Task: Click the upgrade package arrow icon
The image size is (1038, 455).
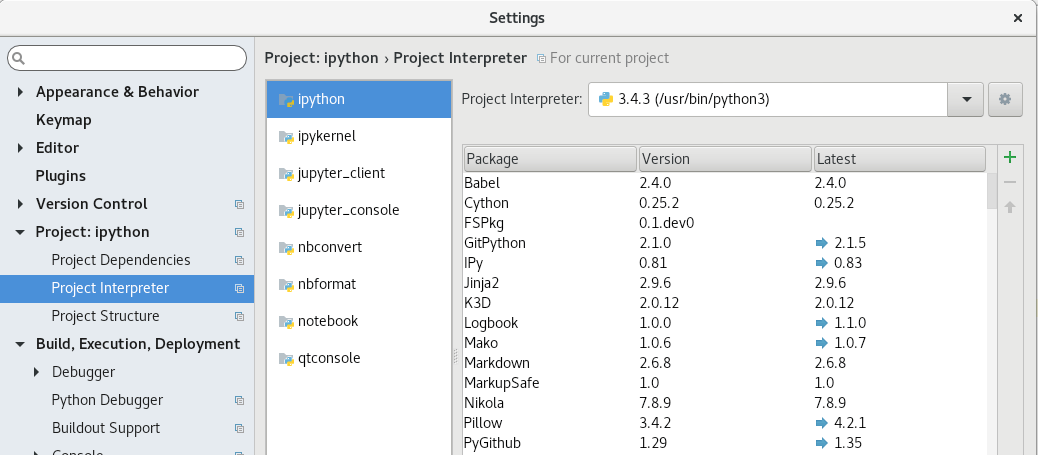Action: (1010, 207)
